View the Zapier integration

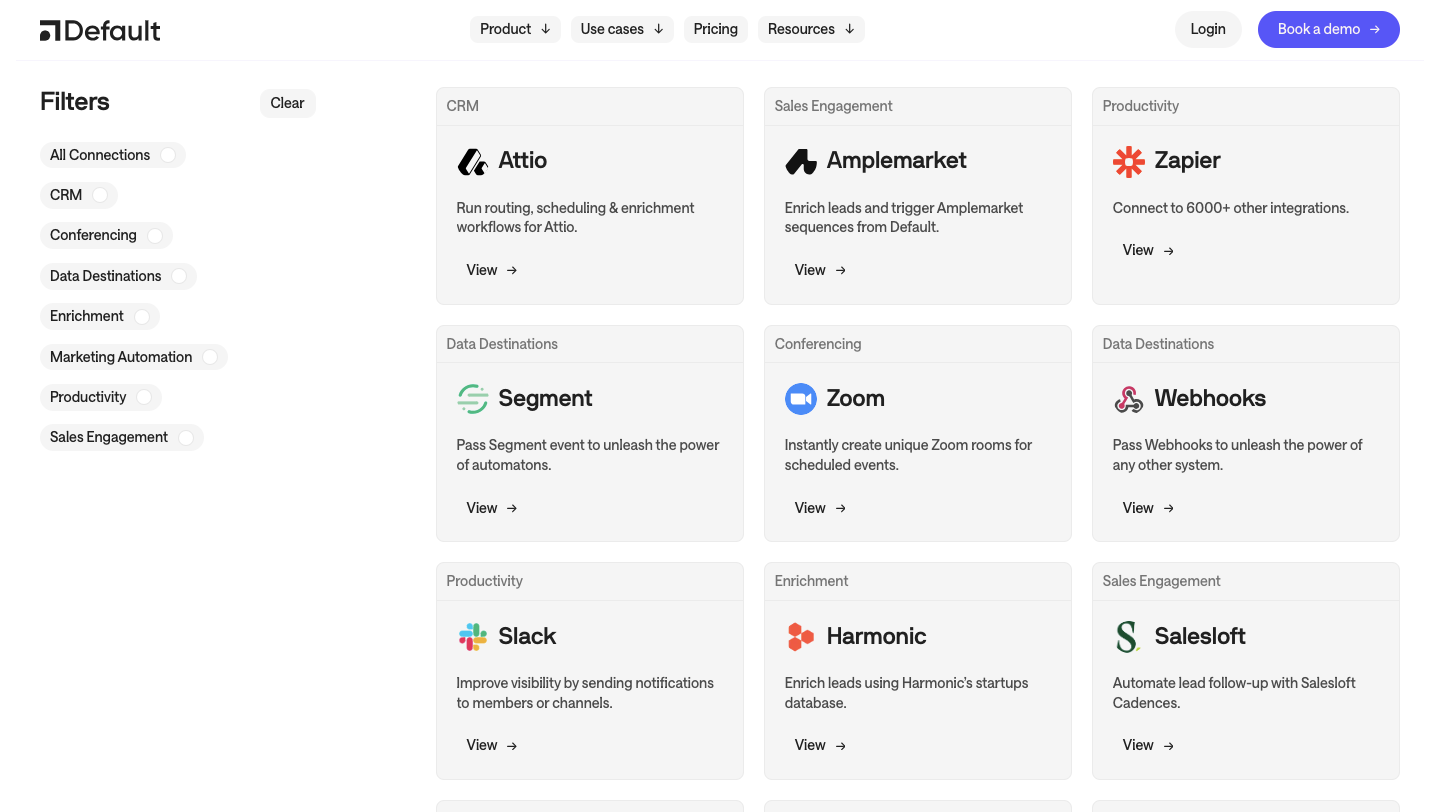click(1148, 251)
